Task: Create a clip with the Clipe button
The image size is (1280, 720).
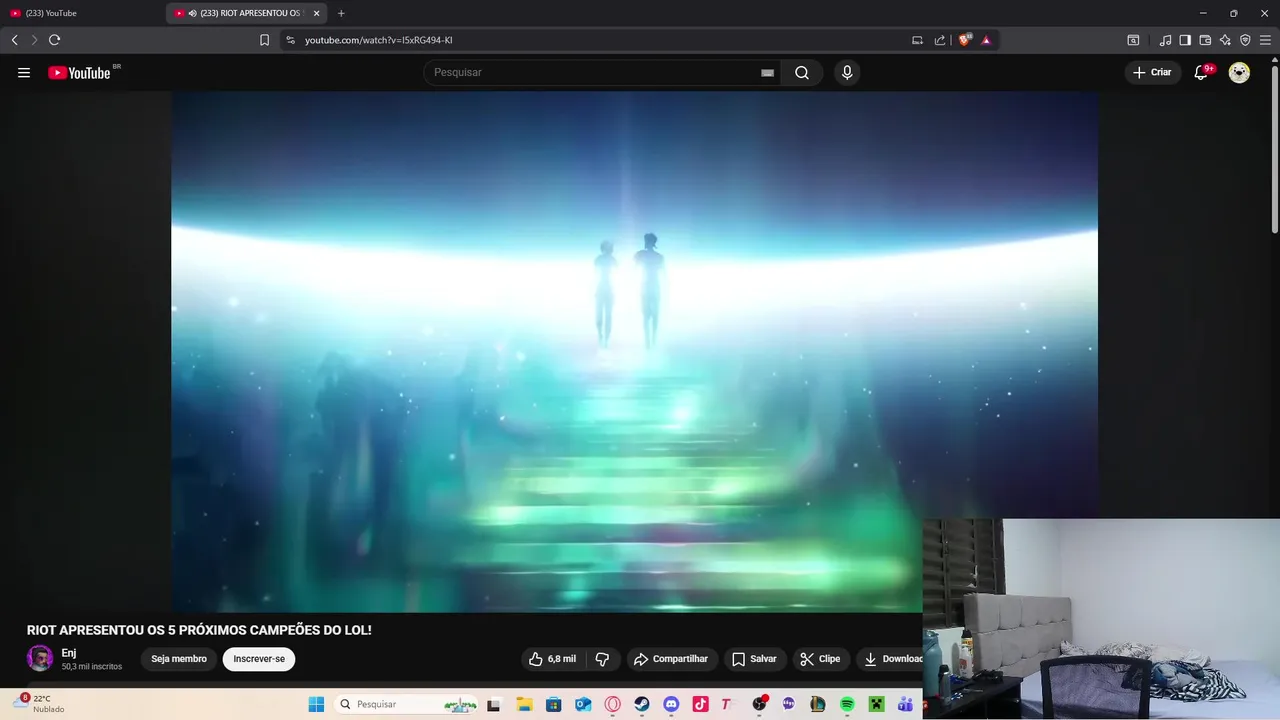Action: point(820,659)
